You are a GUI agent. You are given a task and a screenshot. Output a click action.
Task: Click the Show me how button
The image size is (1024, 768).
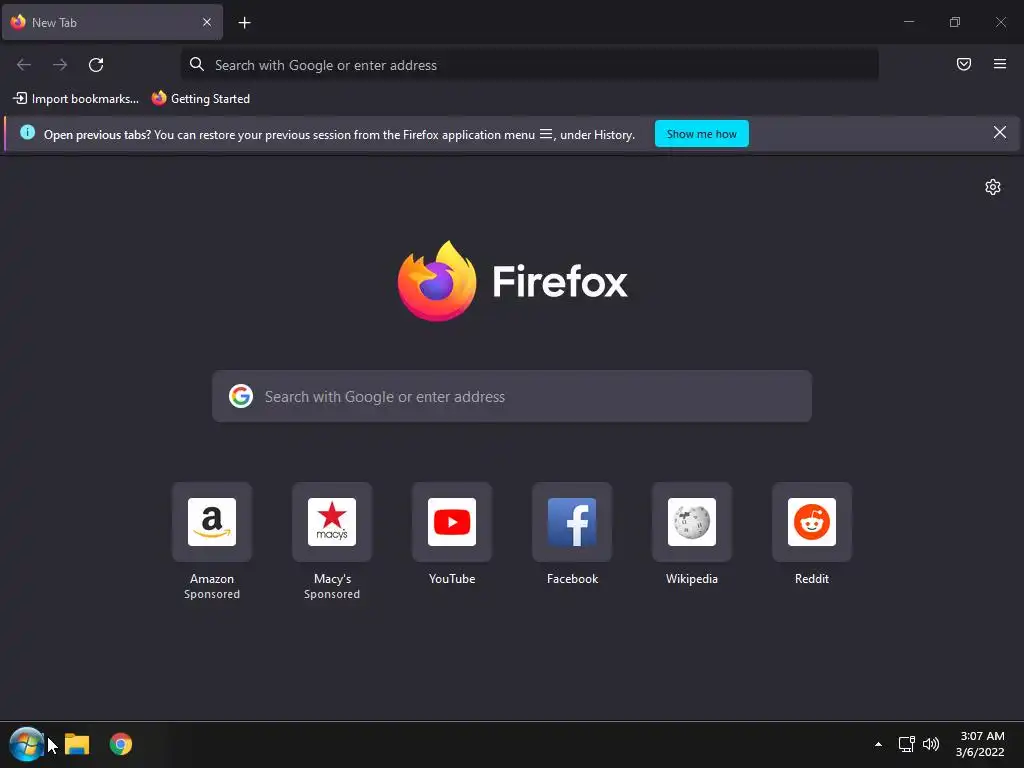pos(701,134)
